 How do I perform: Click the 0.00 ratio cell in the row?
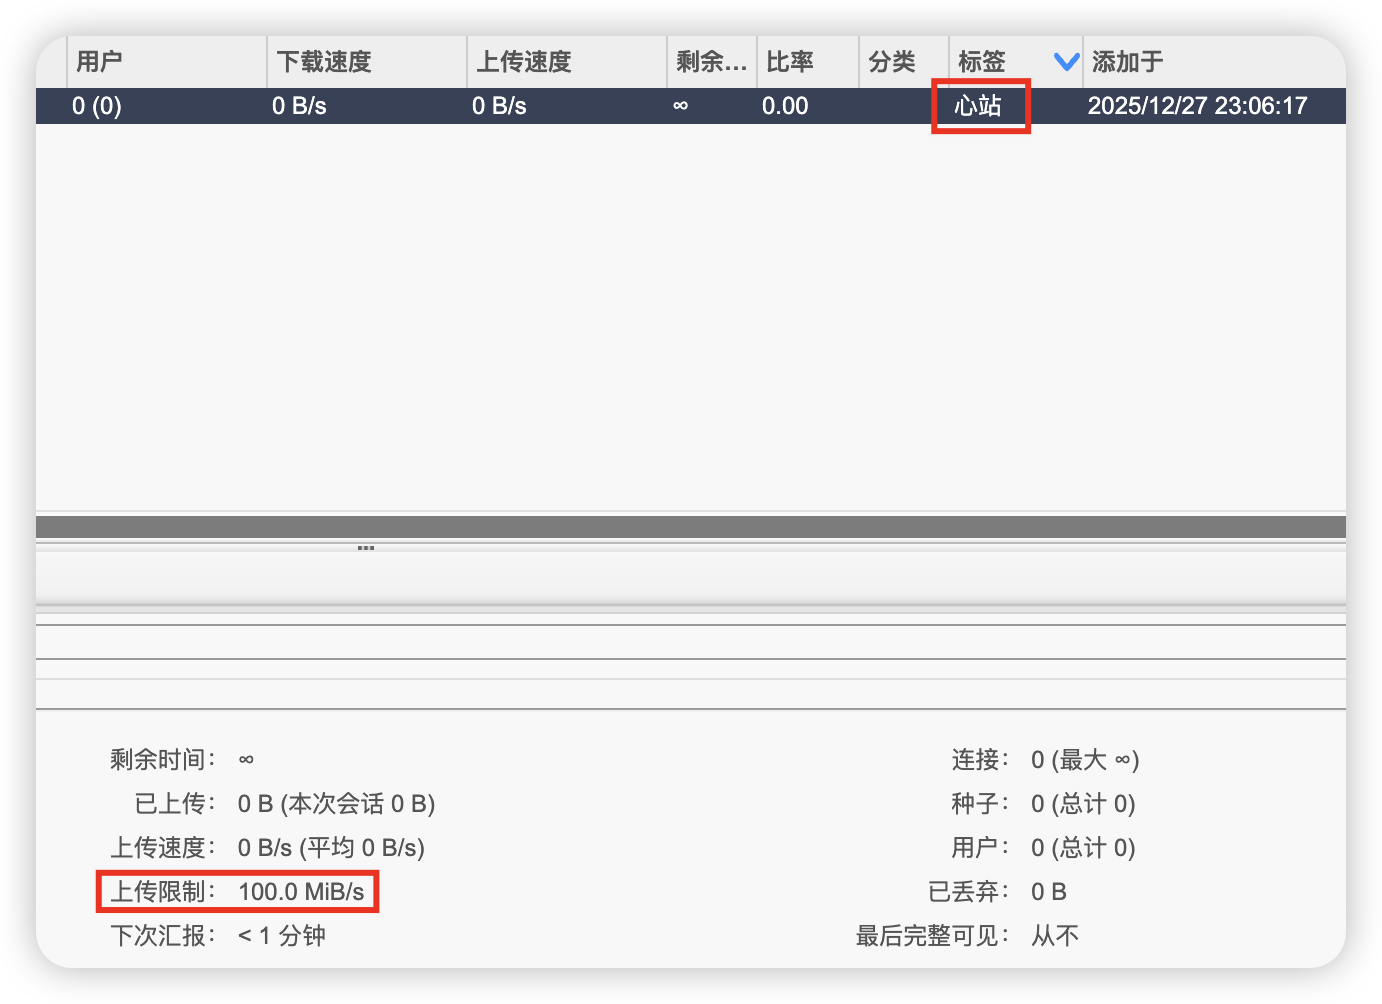[785, 106]
